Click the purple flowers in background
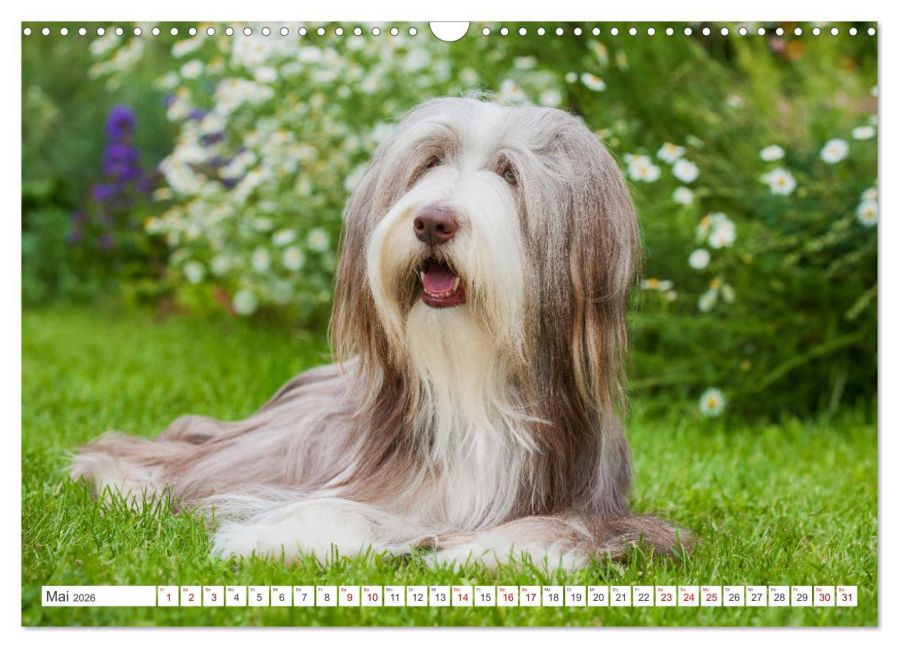 [x=118, y=166]
